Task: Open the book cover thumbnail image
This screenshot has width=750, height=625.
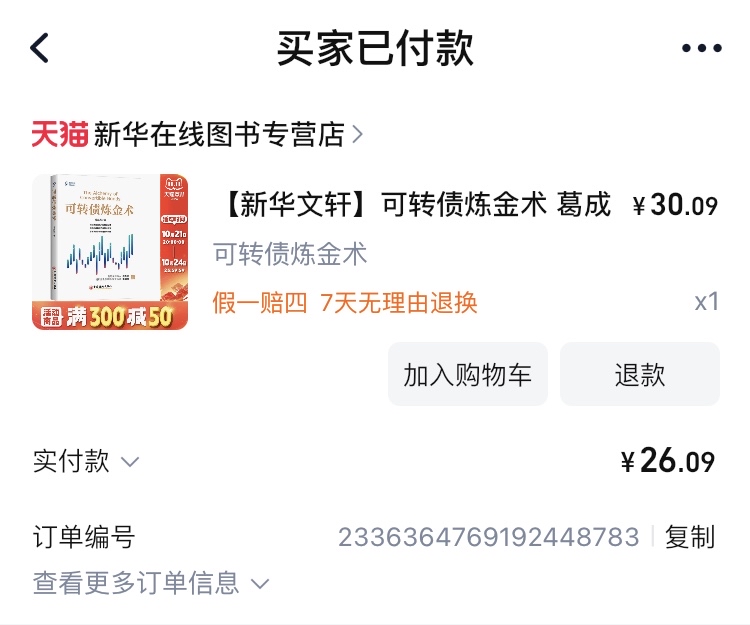Action: (110, 252)
